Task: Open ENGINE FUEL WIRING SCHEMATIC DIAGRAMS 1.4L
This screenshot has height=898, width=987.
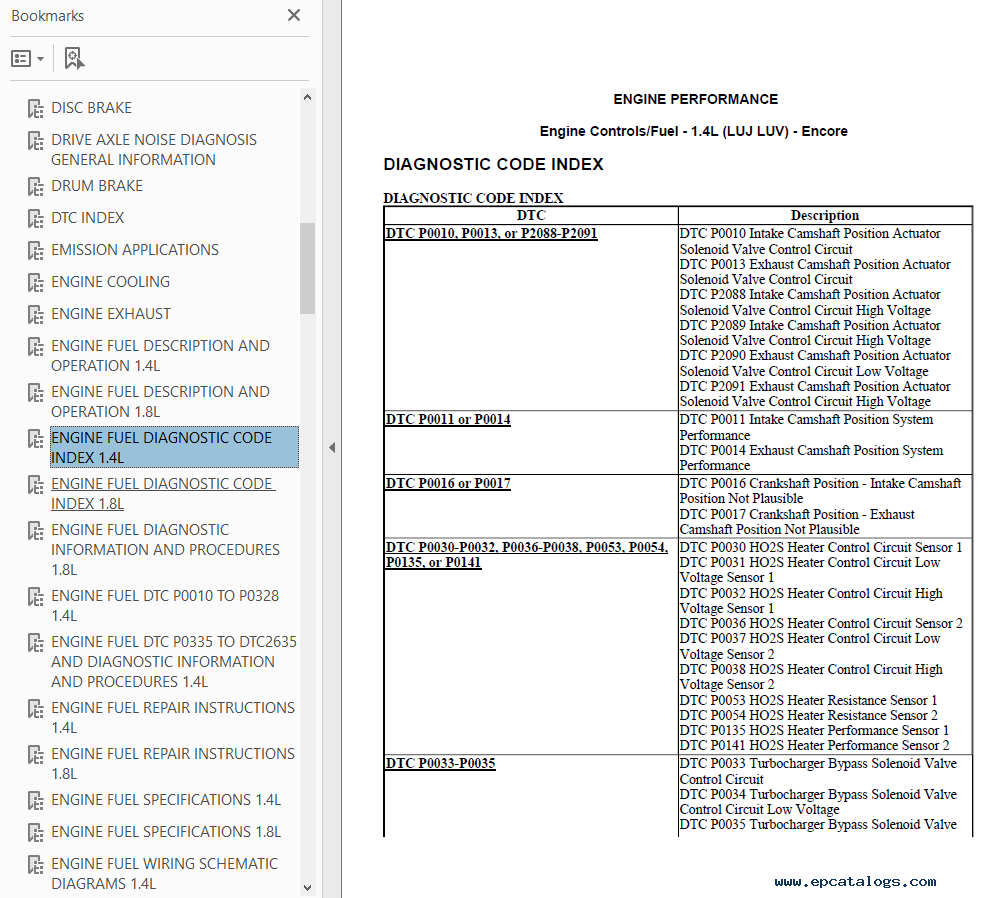Action: tap(164, 873)
